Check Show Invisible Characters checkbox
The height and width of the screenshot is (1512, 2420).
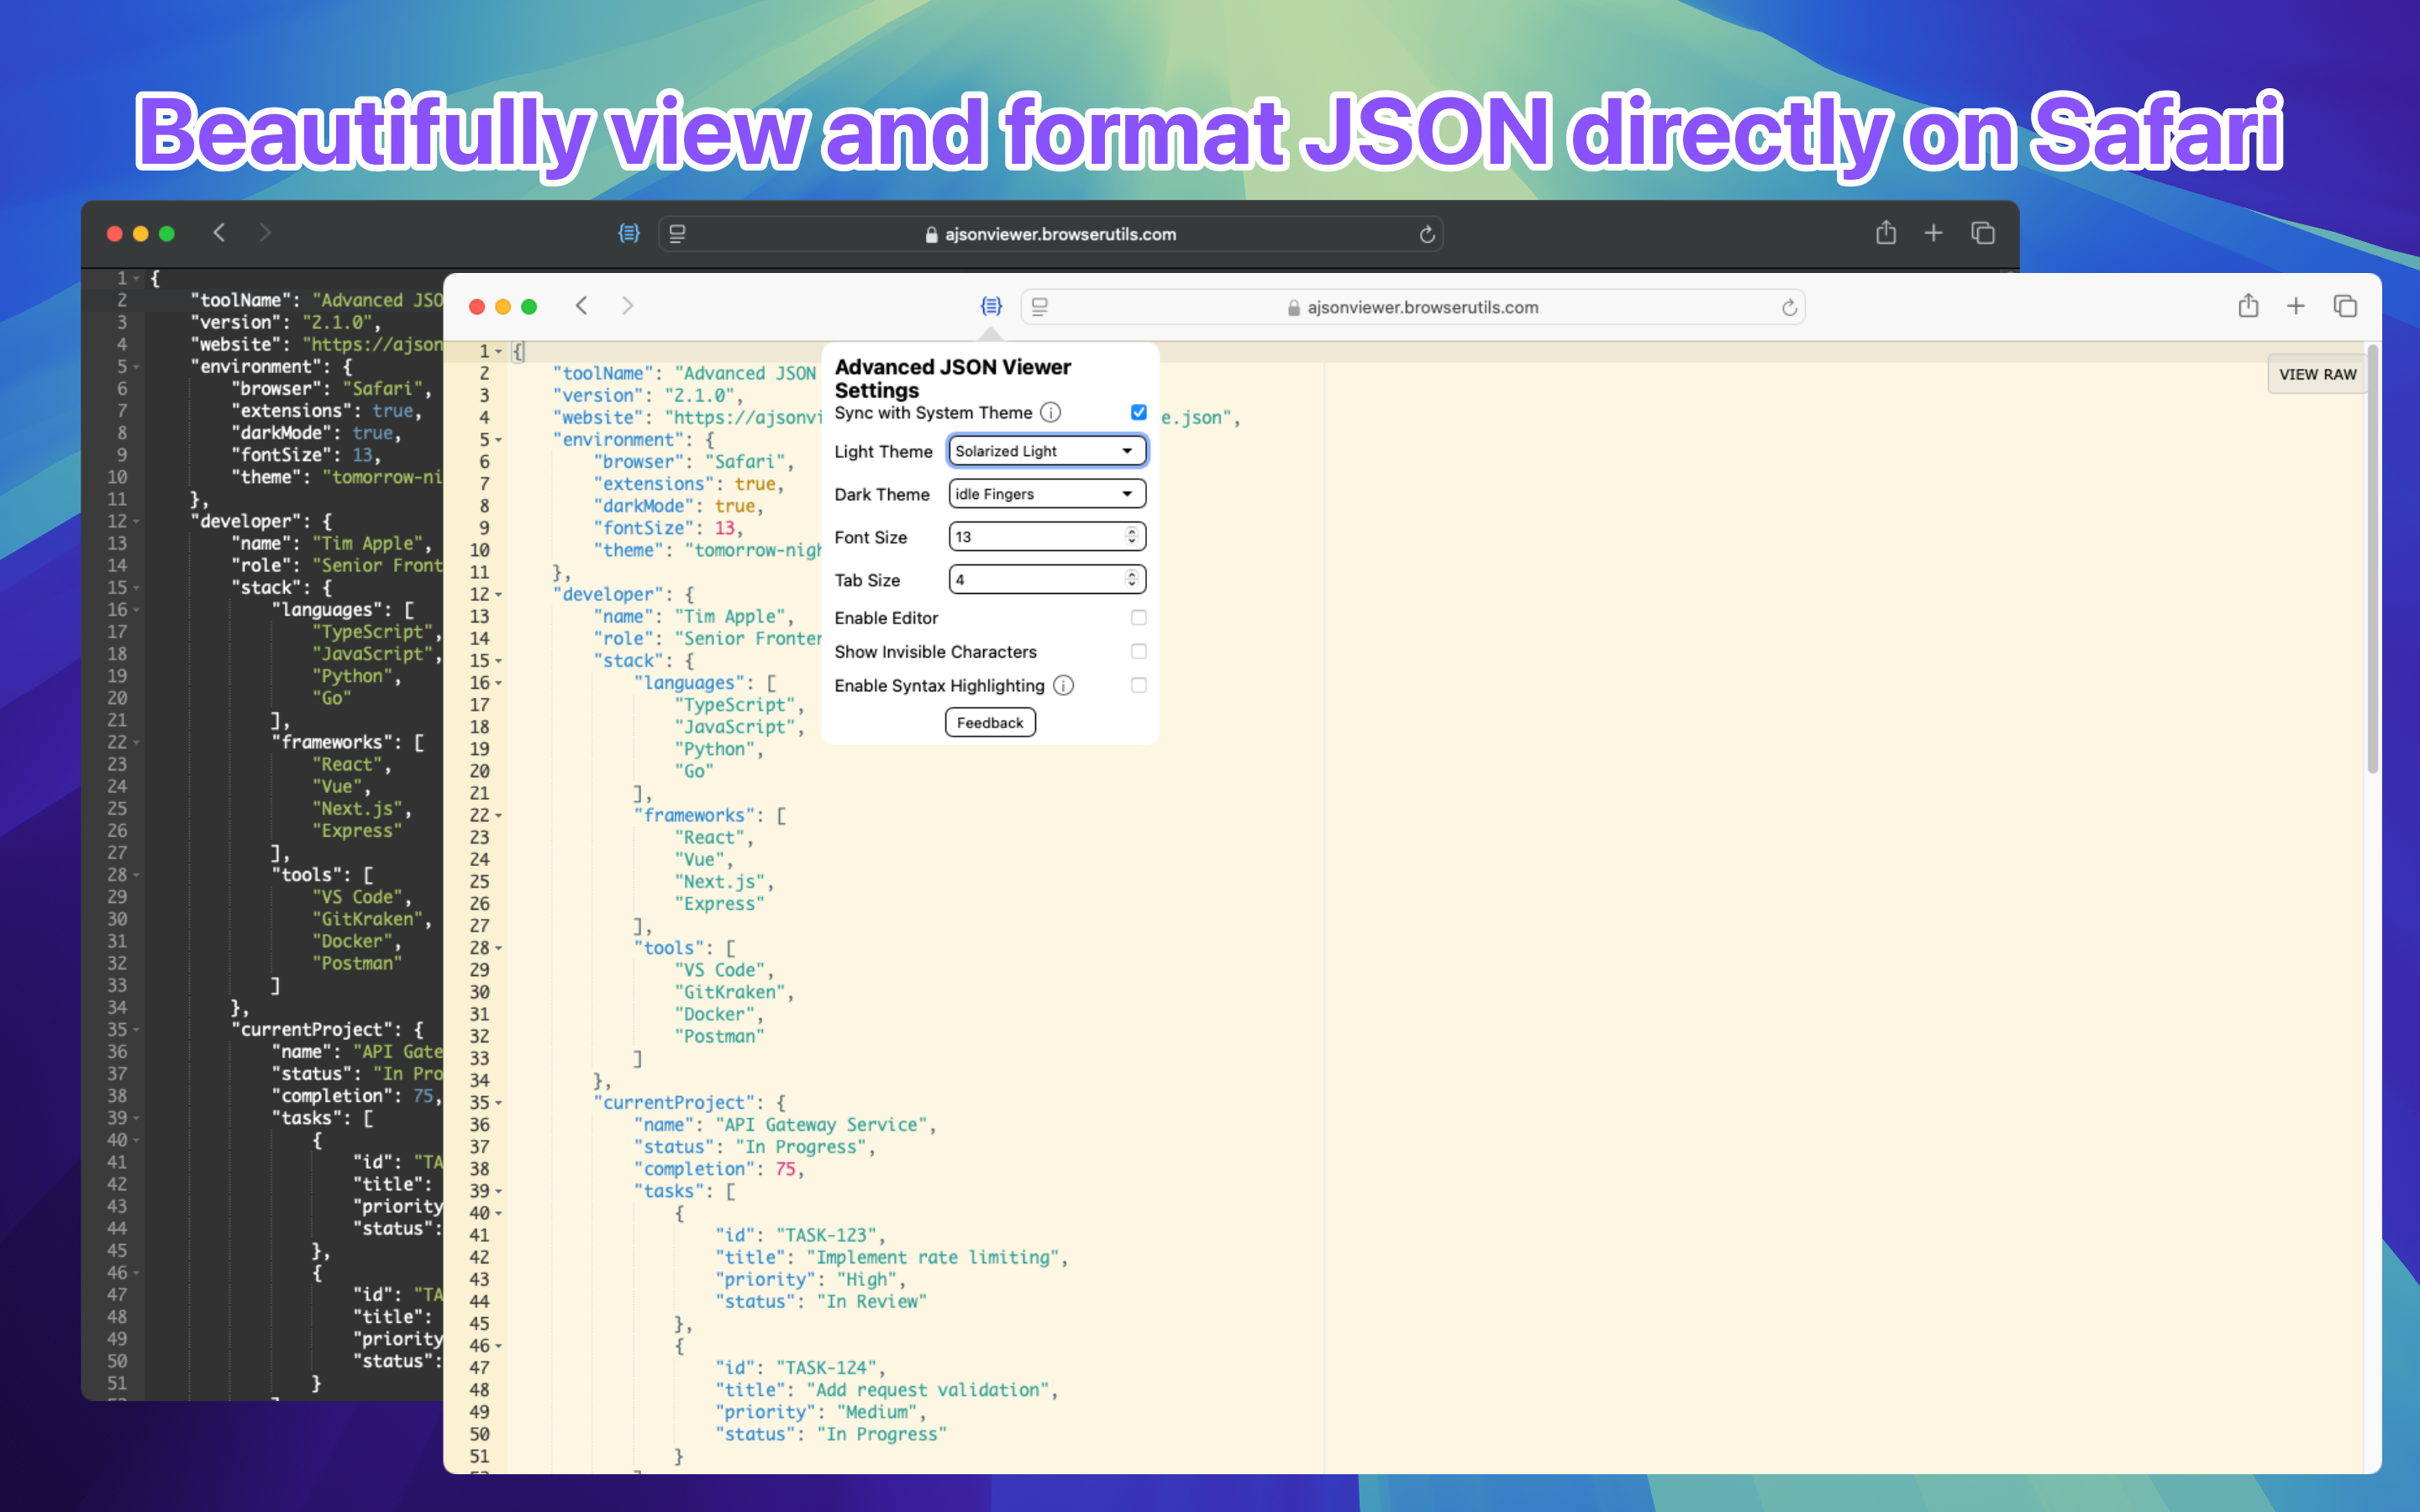click(1138, 652)
